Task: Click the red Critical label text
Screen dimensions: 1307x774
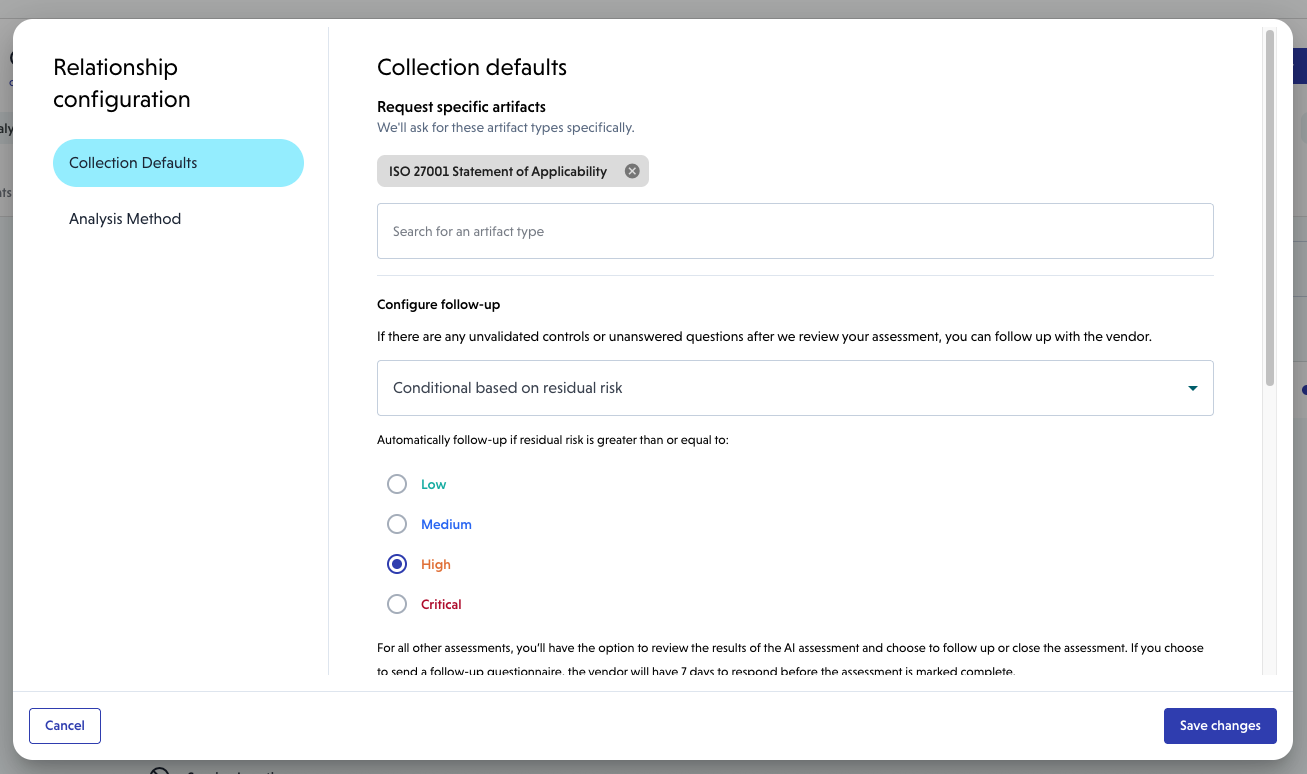Action: [441, 605]
